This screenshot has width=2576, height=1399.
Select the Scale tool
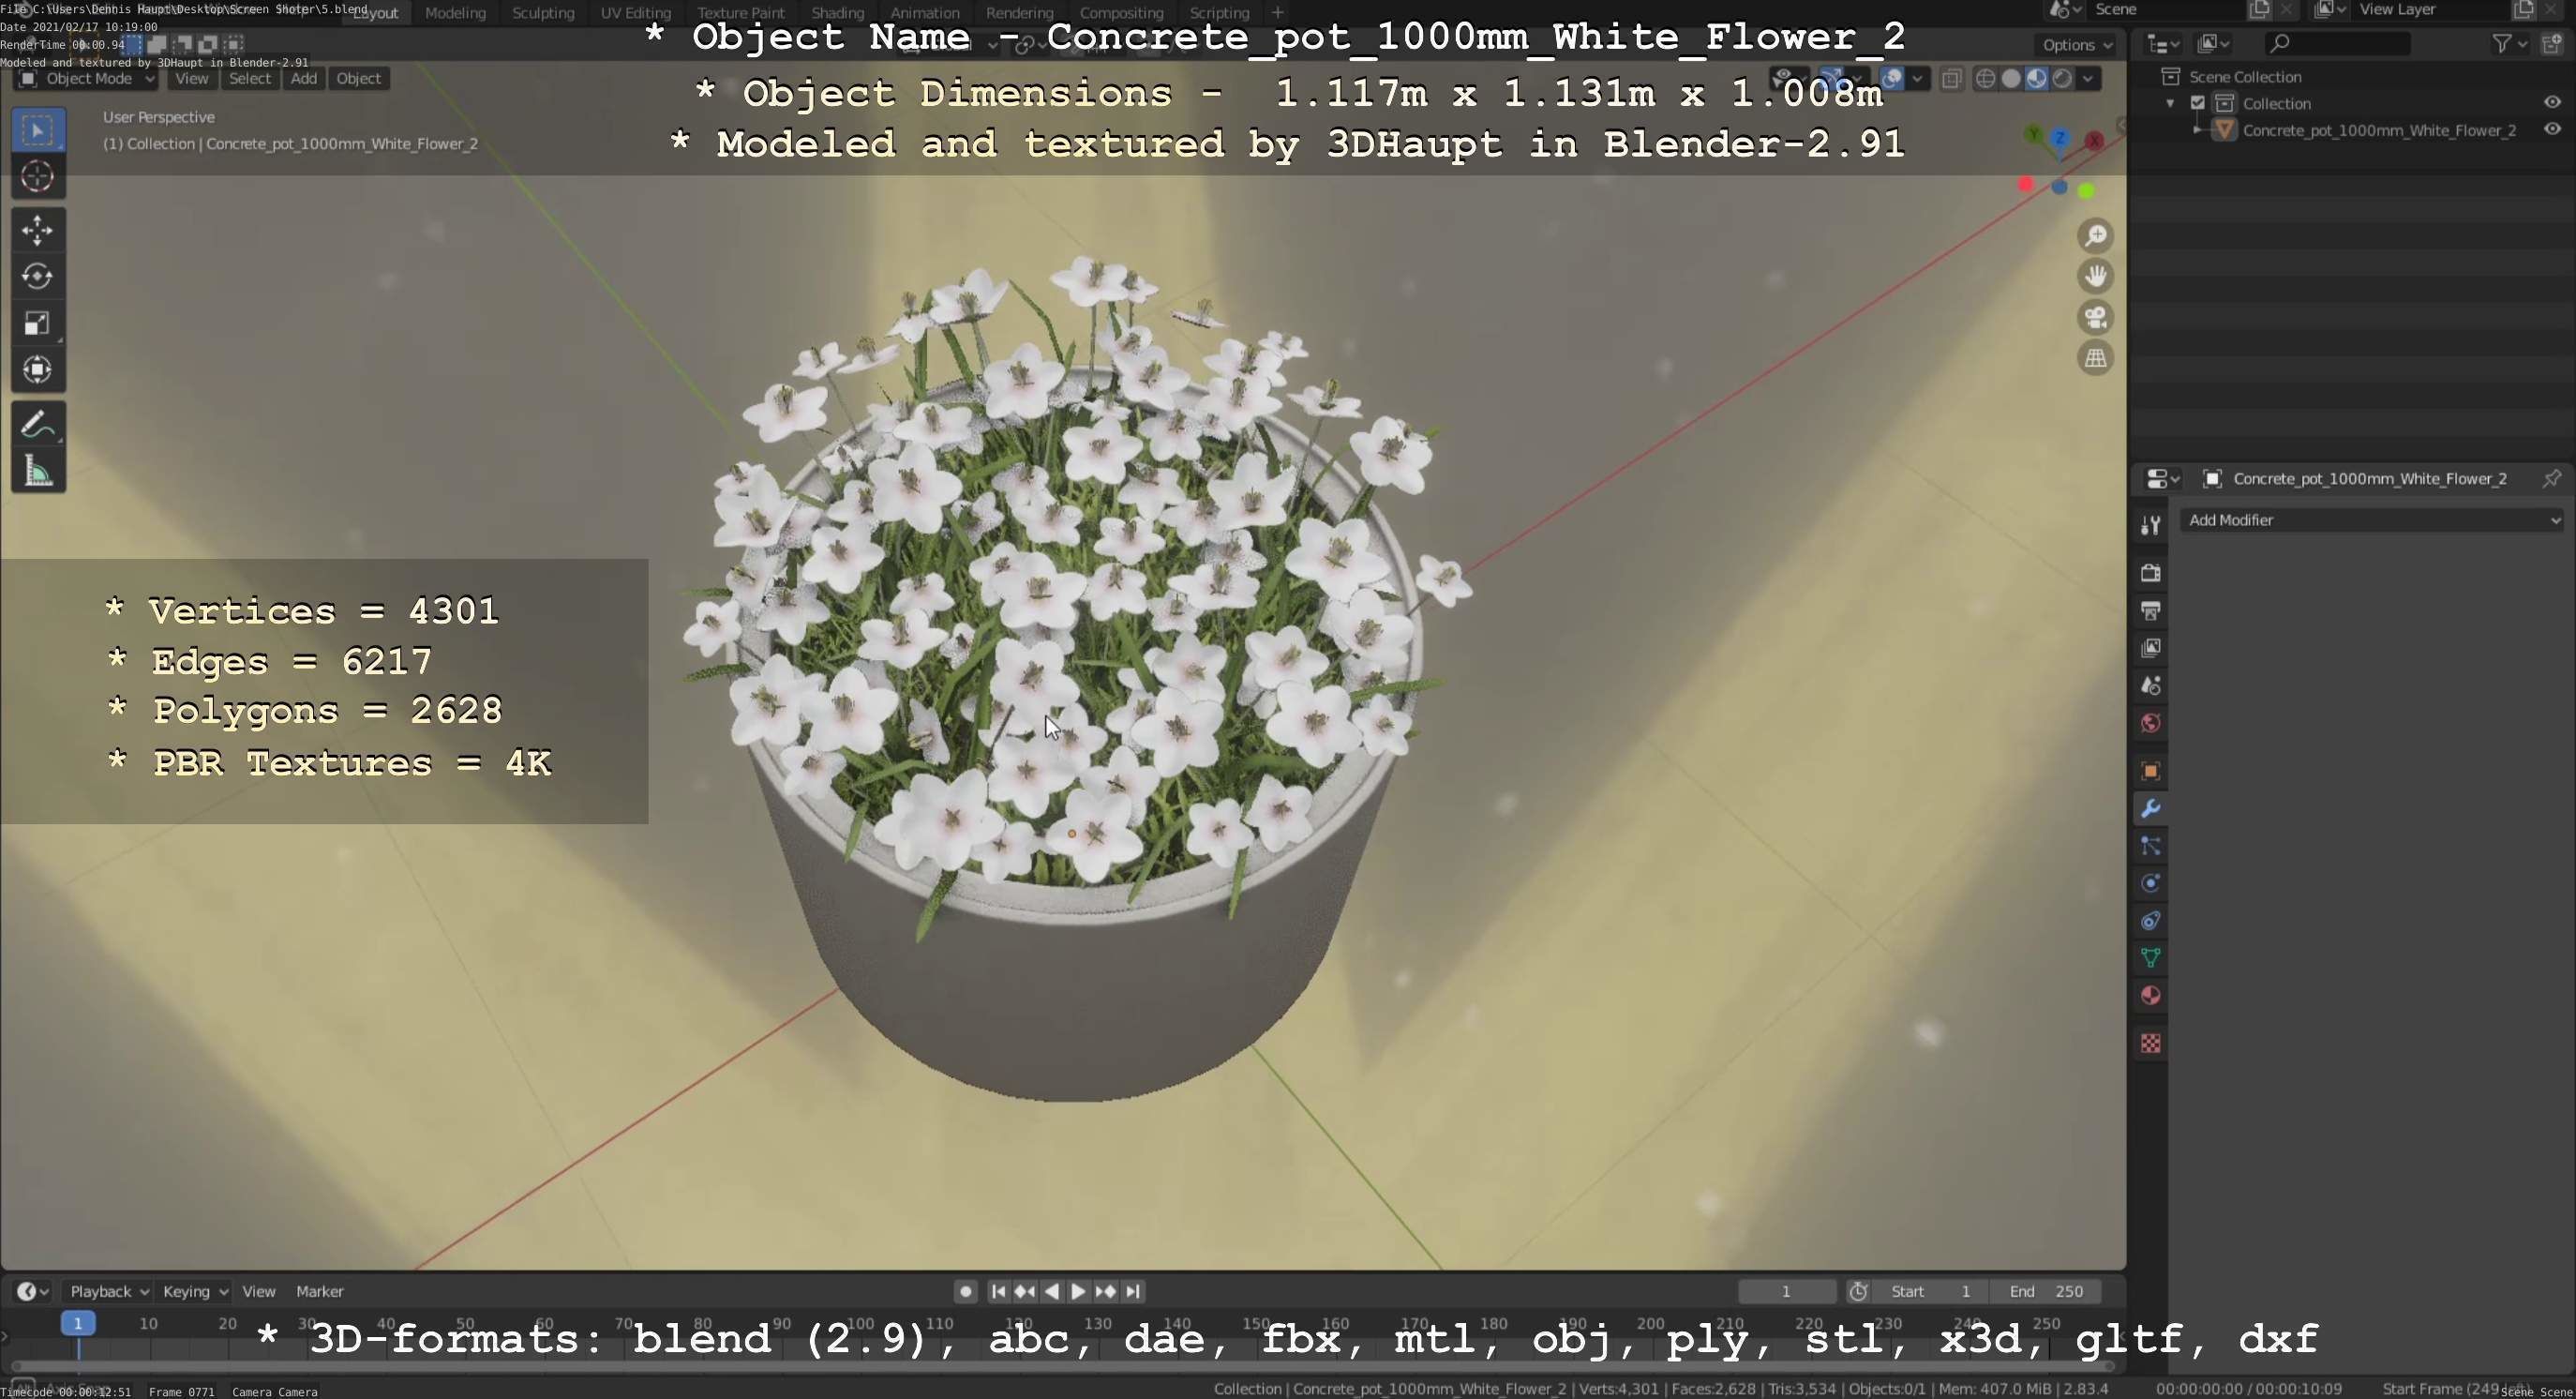point(38,323)
